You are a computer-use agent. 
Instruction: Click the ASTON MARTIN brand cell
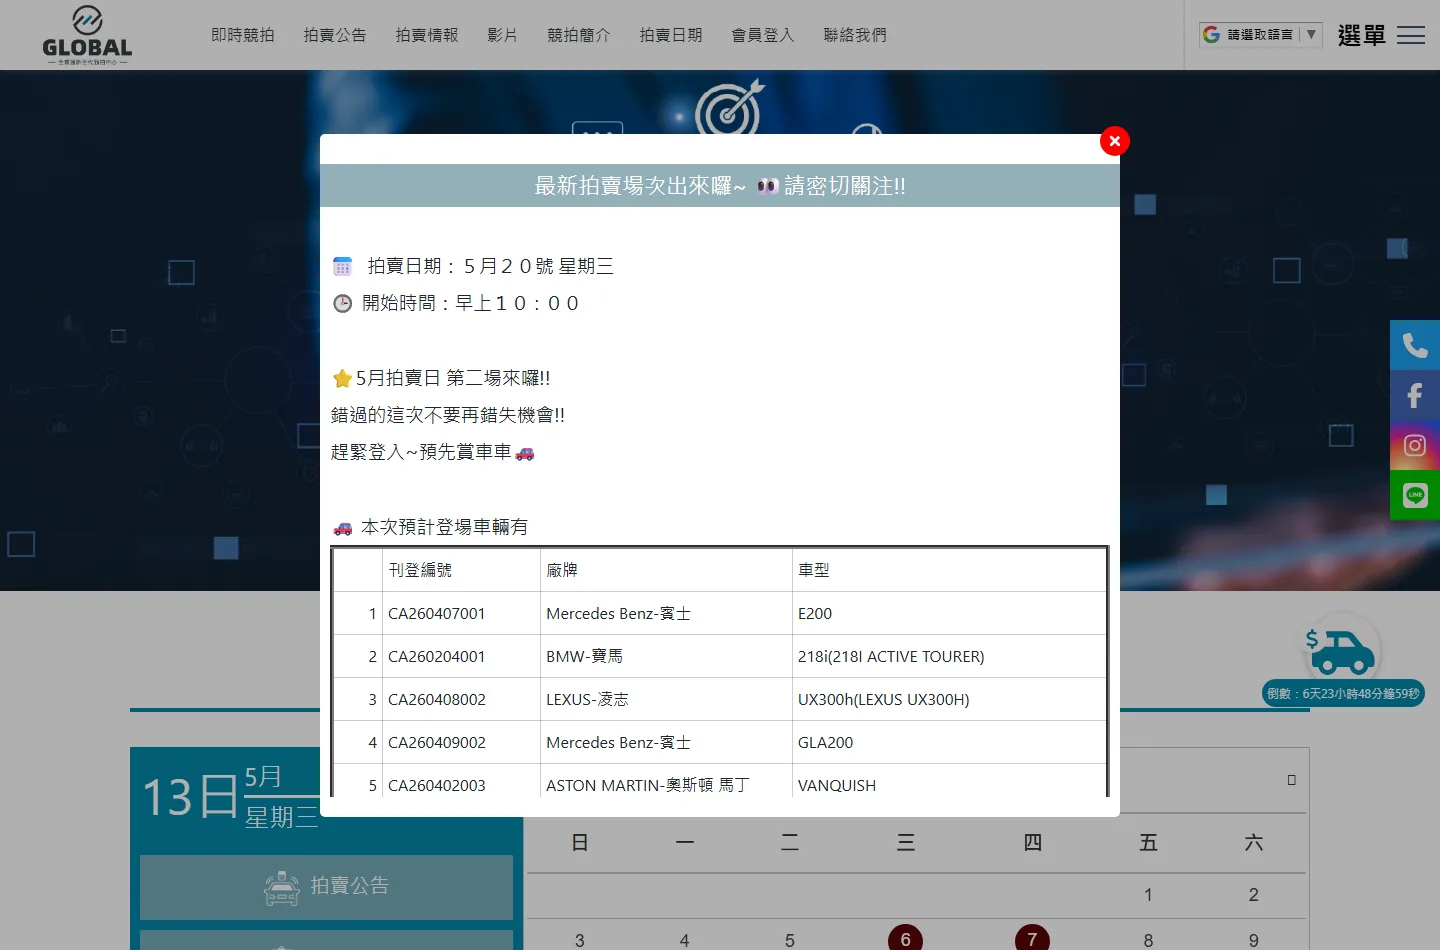[x=666, y=781]
